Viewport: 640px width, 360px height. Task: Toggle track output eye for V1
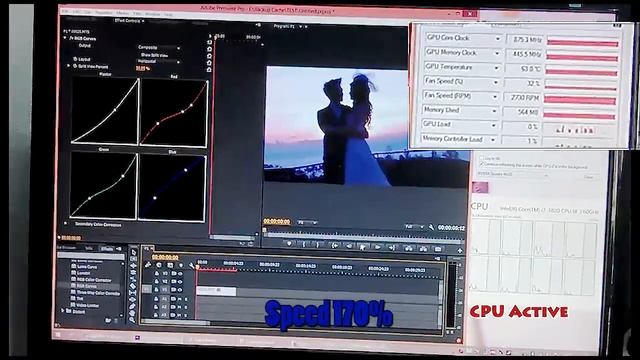180,289
